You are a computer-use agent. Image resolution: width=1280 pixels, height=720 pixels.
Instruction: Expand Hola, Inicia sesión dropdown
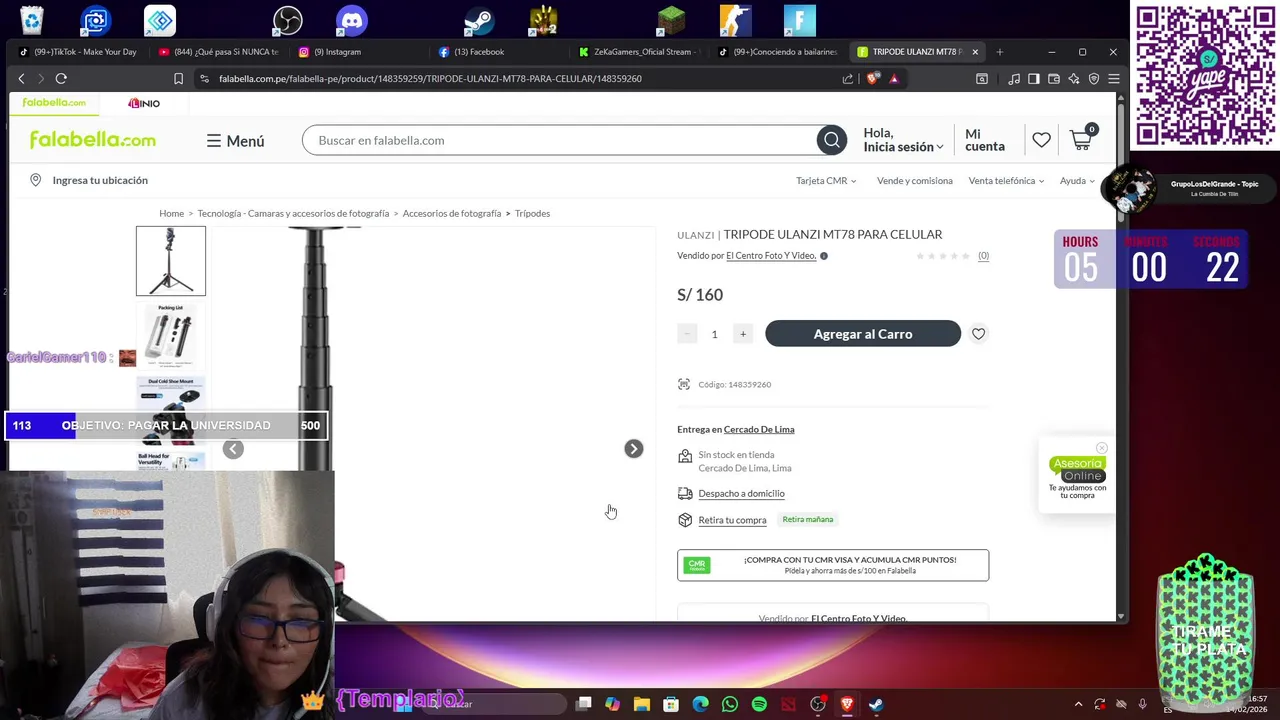click(x=903, y=140)
